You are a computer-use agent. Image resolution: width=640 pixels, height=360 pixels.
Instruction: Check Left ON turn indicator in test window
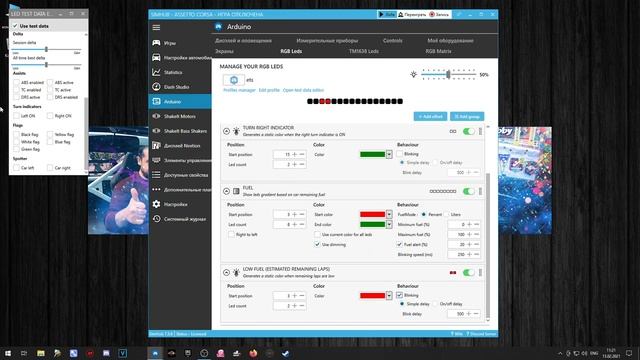click(x=16, y=116)
